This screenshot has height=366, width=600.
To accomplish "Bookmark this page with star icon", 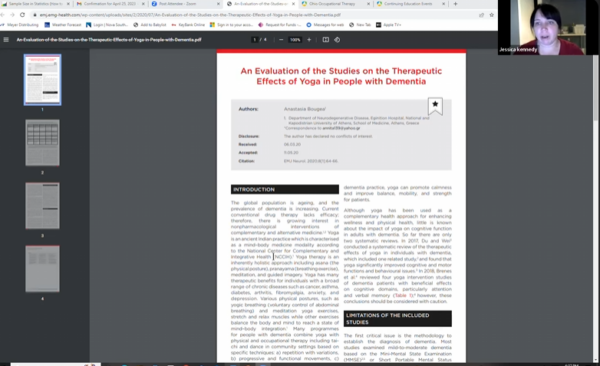I will (x=492, y=15).
